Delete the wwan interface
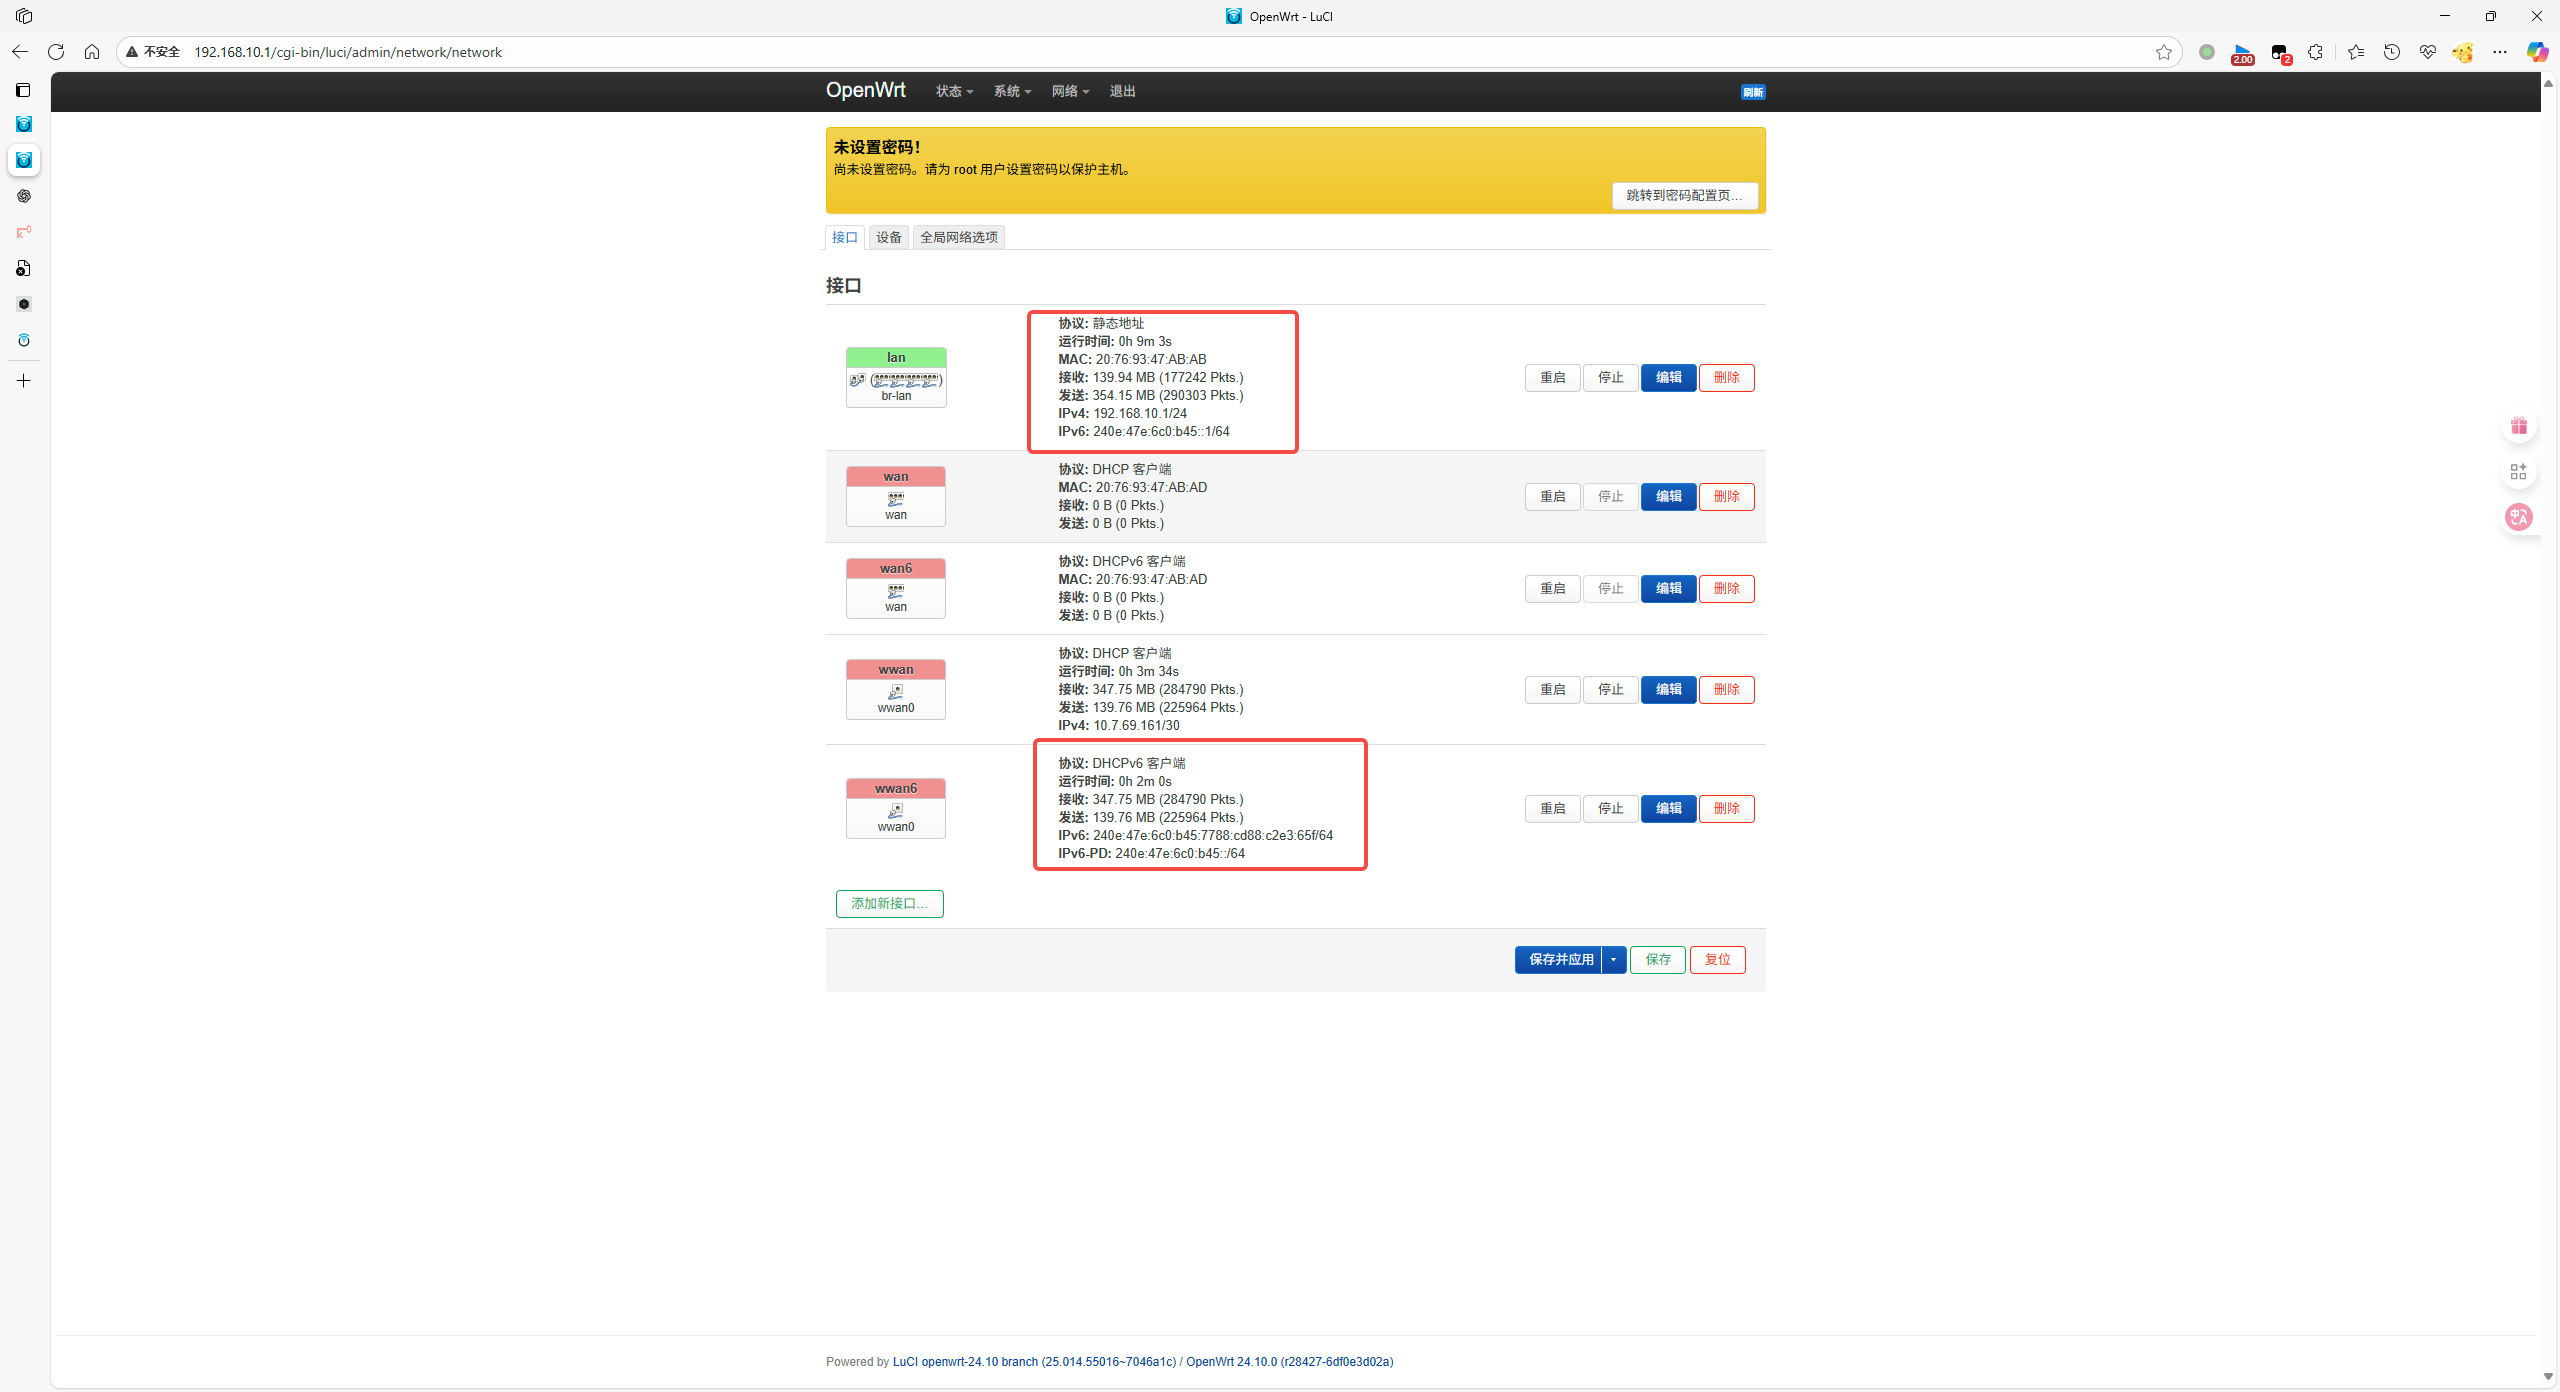 tap(1726, 689)
